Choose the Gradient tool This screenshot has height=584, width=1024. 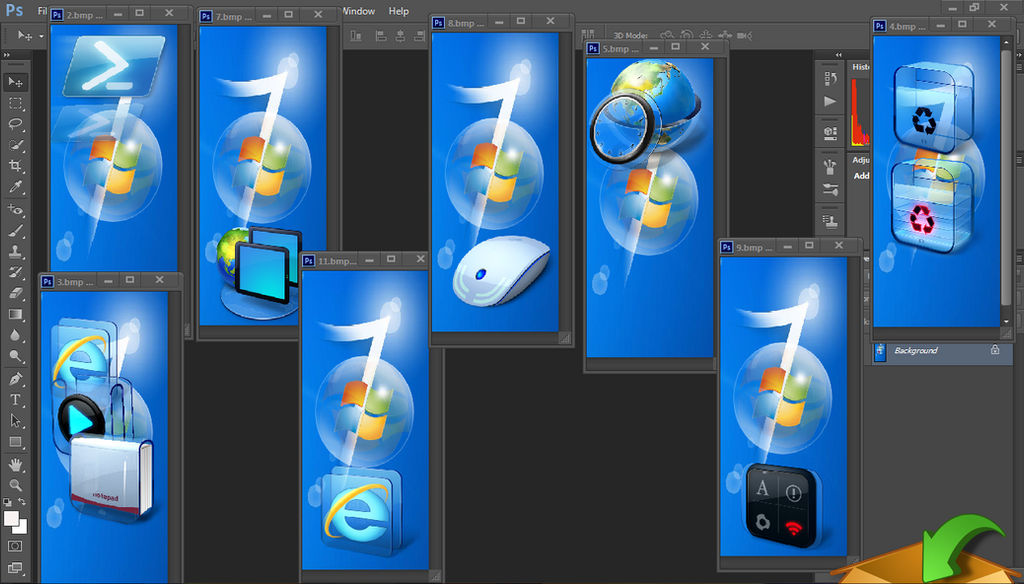click(x=16, y=314)
